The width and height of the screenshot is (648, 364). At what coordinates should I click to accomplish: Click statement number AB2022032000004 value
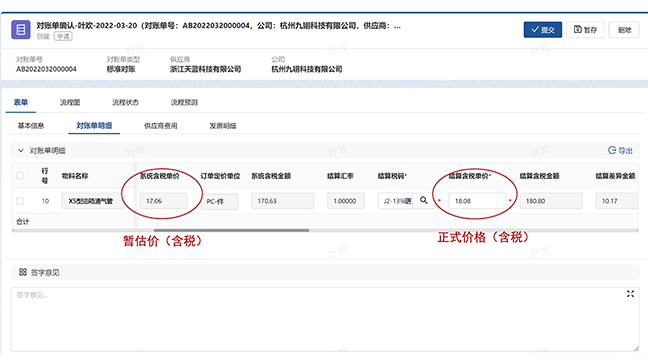46,69
